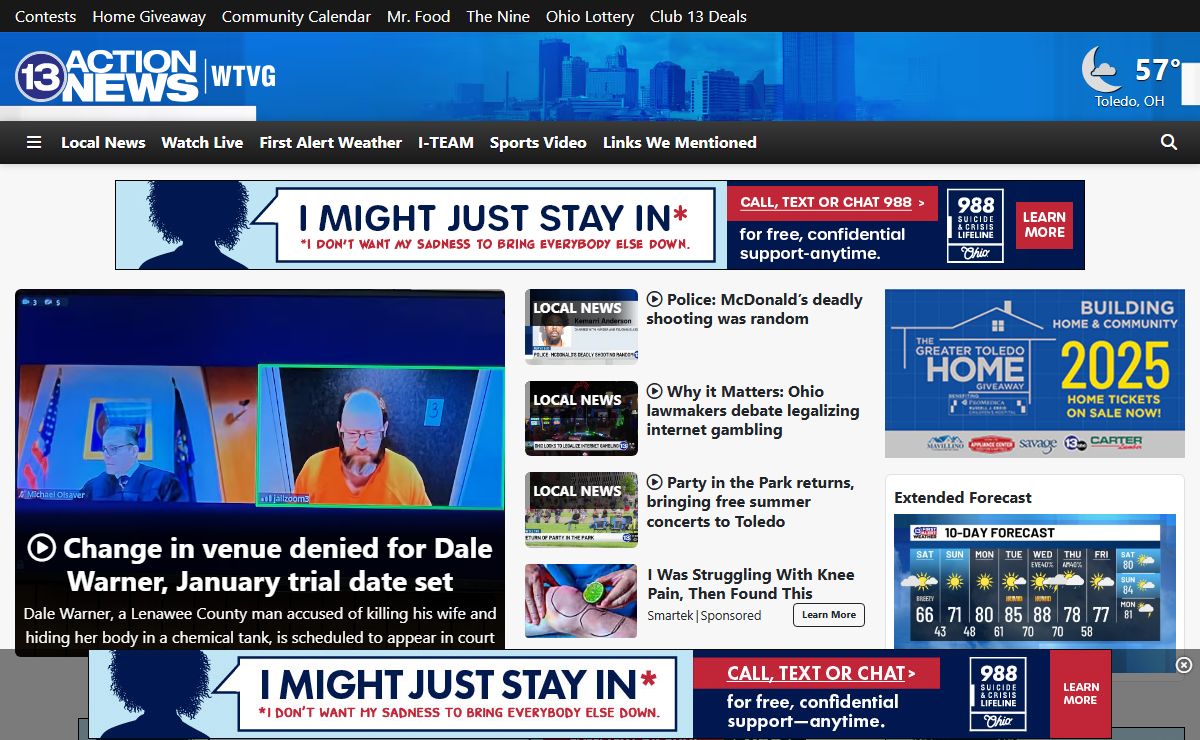Click the 988 Lifeline logo in top banner
The image size is (1200, 740).
tap(975, 225)
